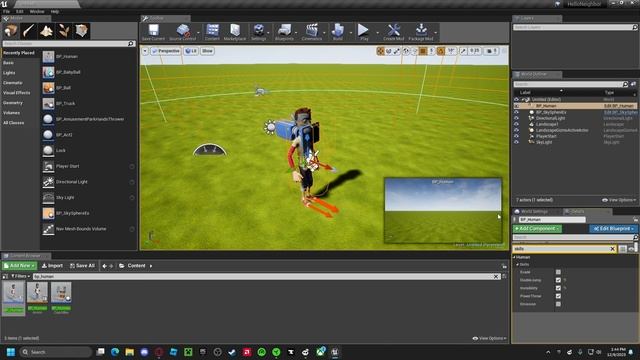The height and width of the screenshot is (360, 640).
Task: Select the Volumes category in Place panel
Action: pos(11,113)
